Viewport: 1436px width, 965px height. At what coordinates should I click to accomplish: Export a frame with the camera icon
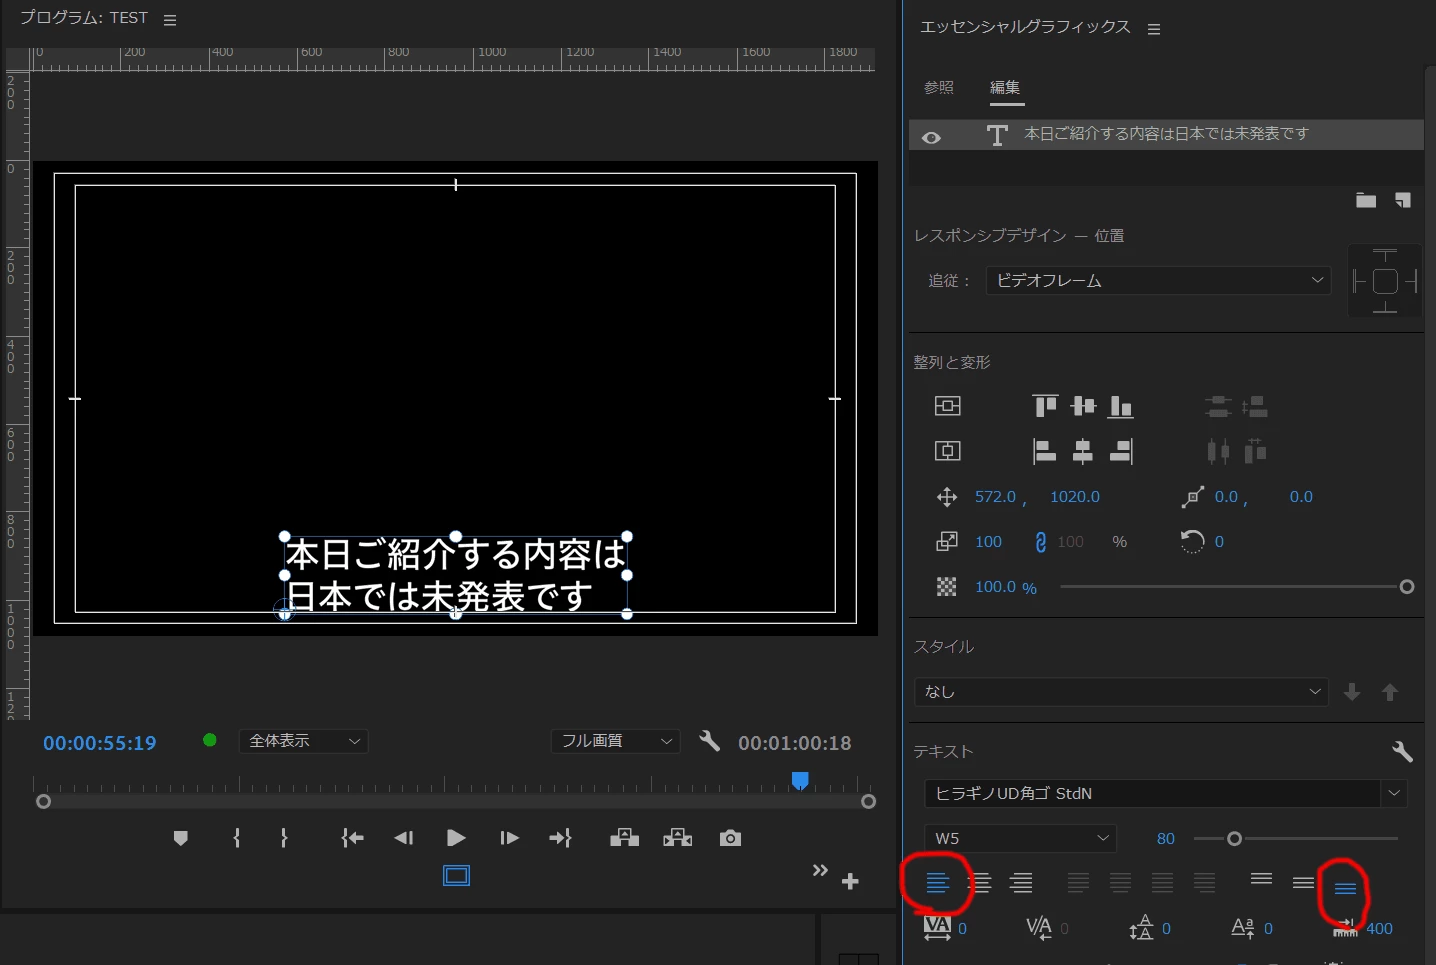pos(731,838)
